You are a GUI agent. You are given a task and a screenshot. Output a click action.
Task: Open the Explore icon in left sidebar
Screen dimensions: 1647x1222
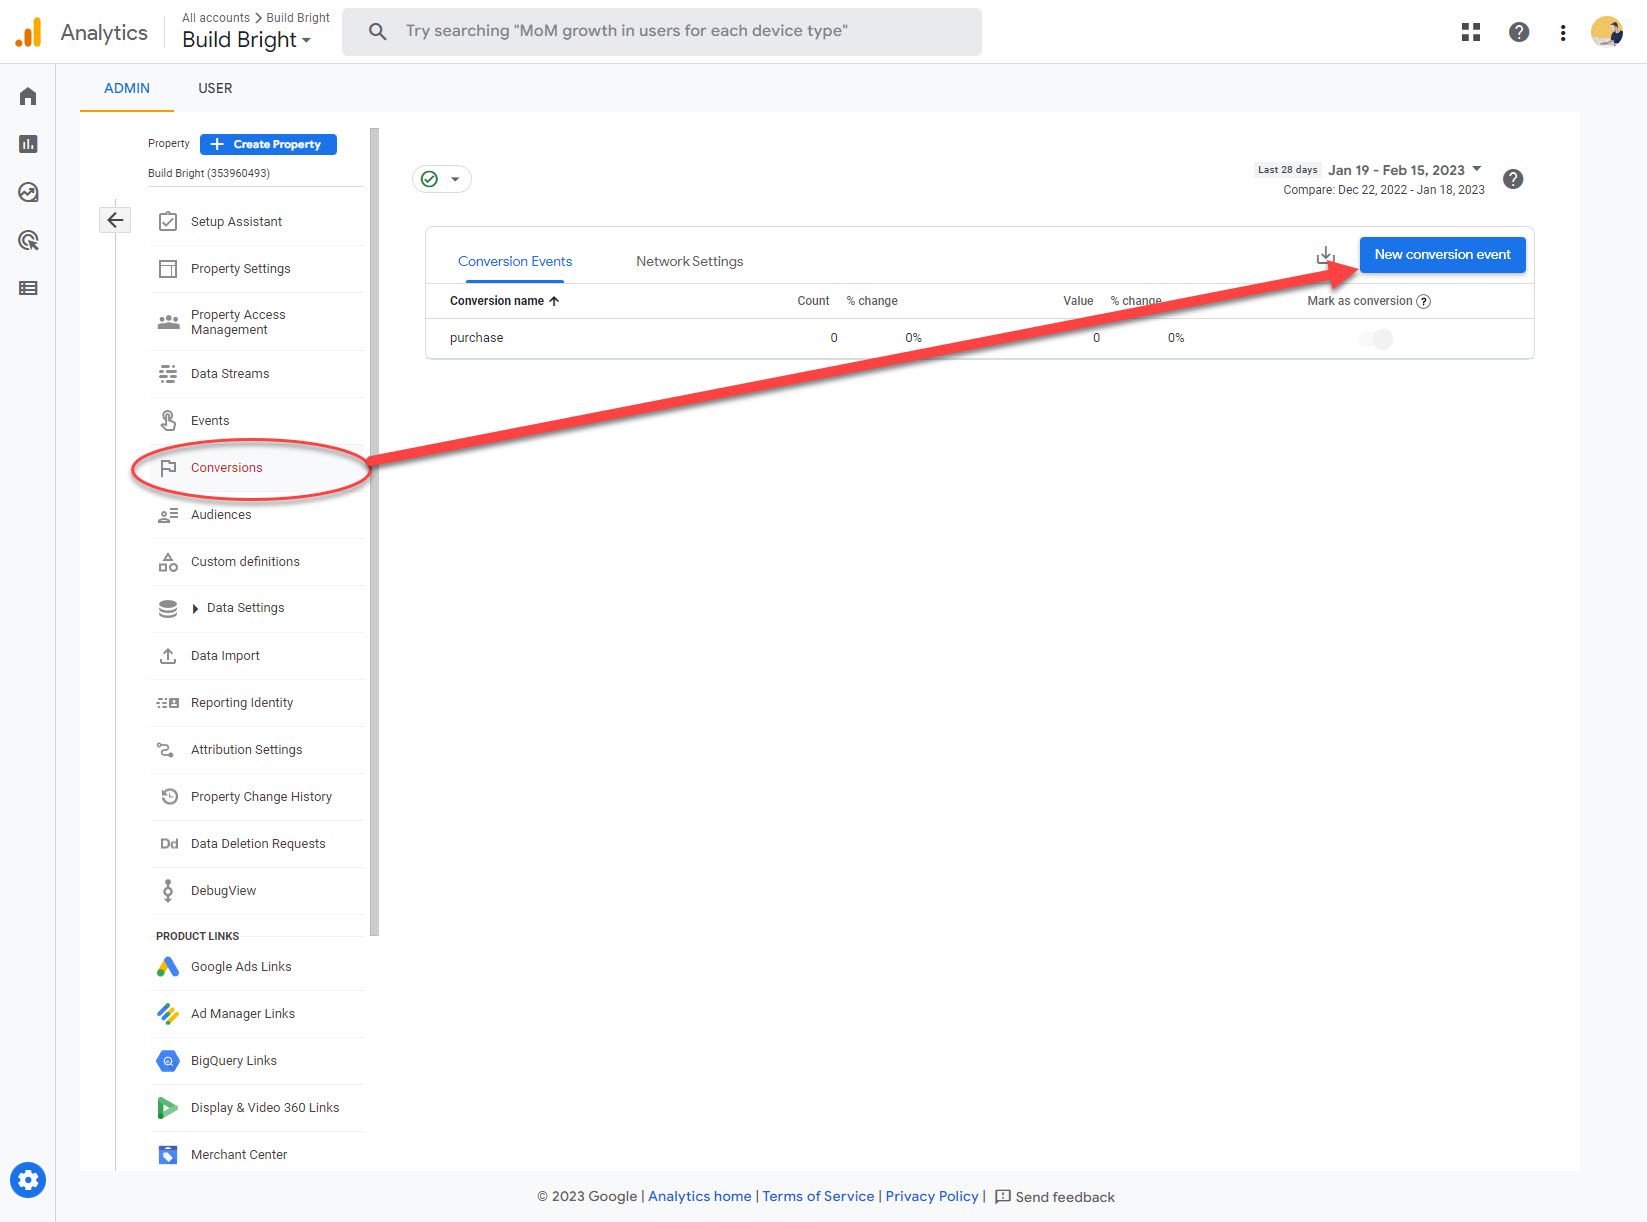coord(28,192)
